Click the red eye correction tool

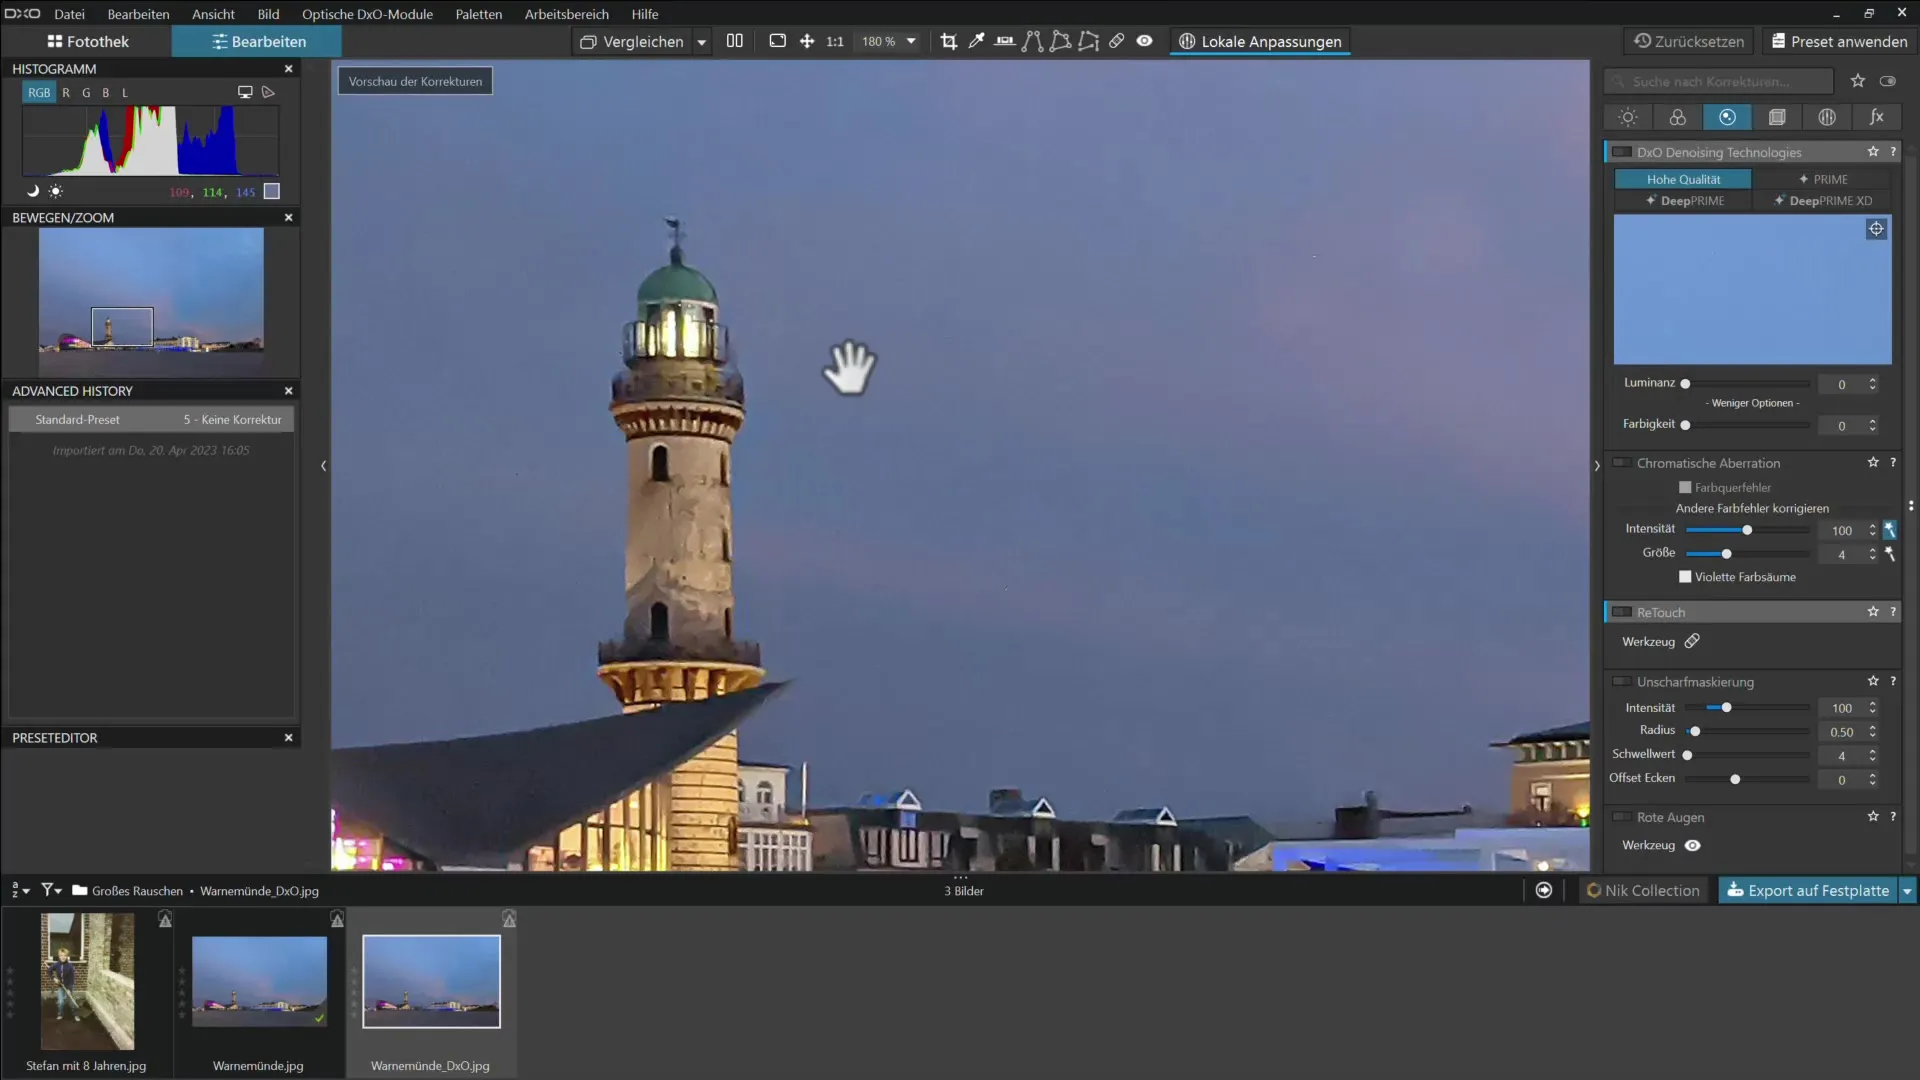(1695, 845)
